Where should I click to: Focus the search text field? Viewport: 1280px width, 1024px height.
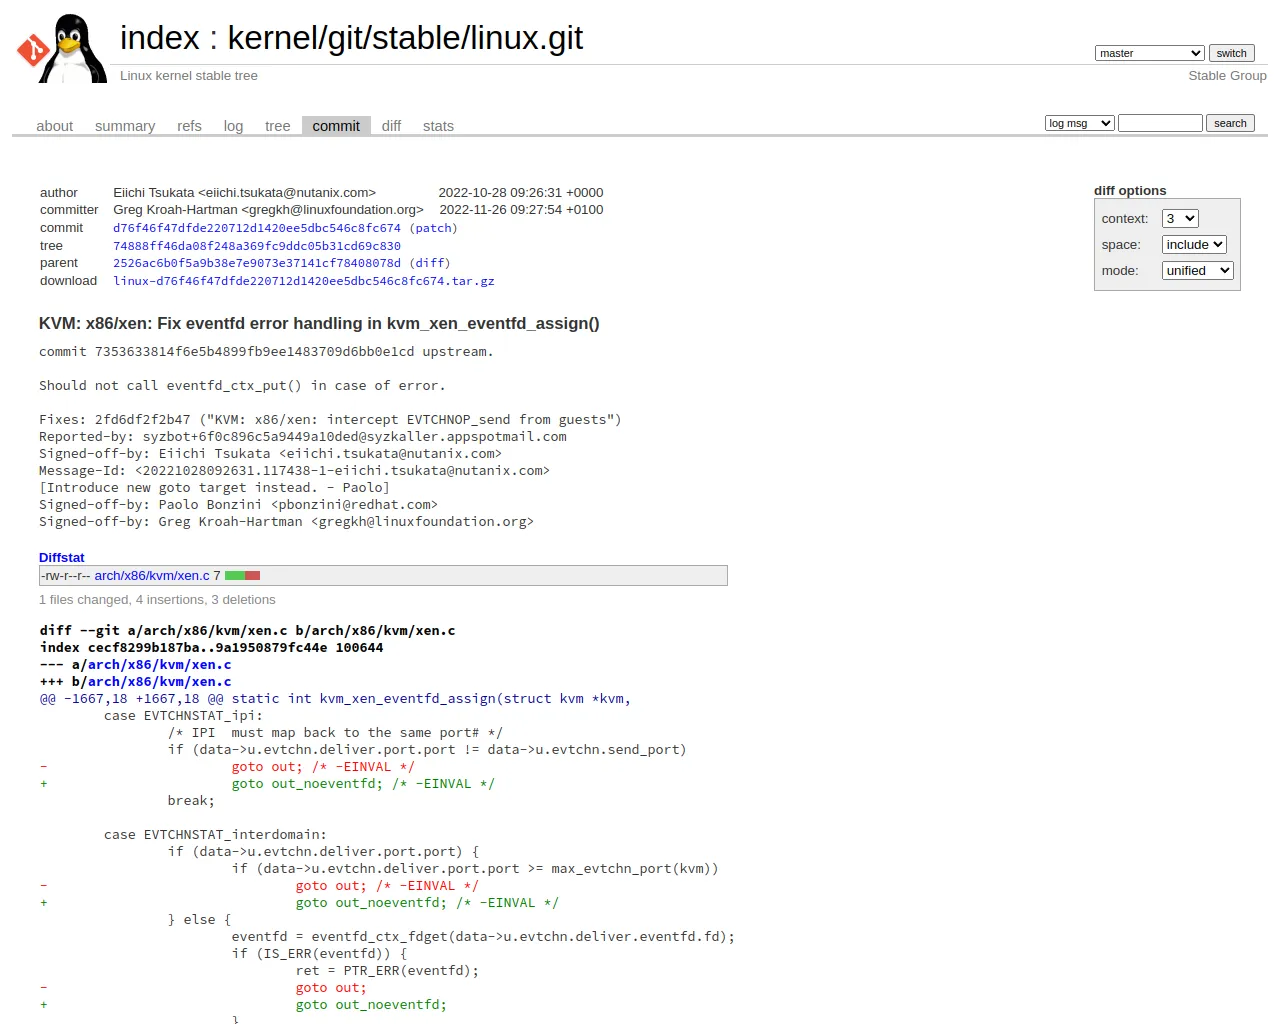pyautogui.click(x=1160, y=123)
